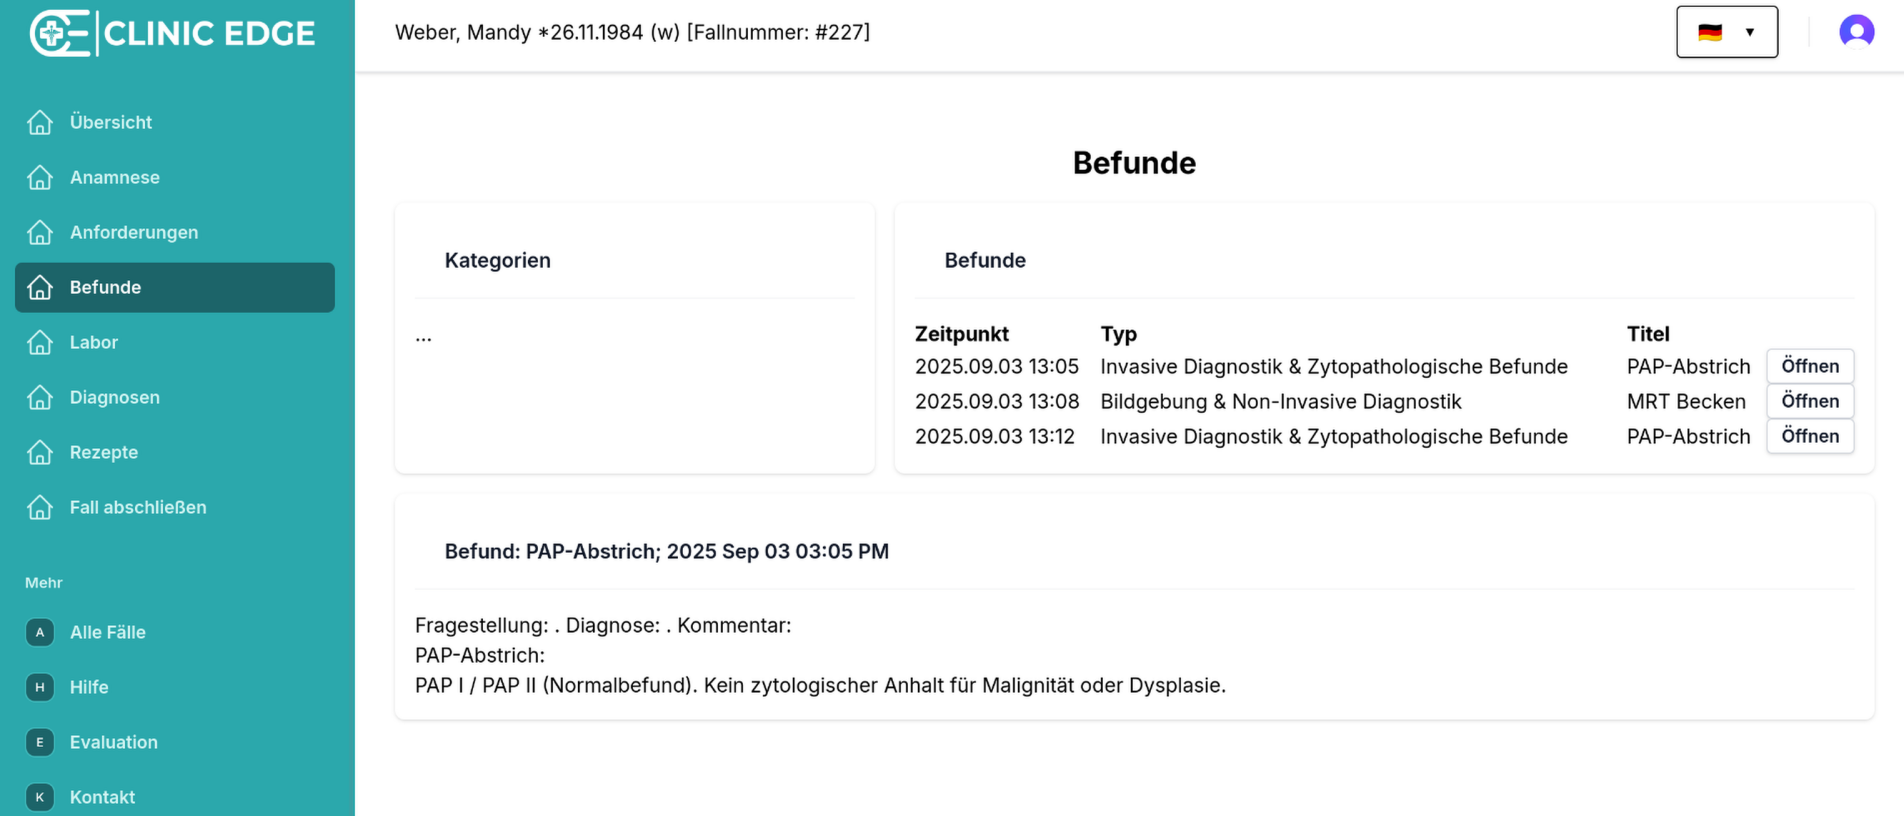The height and width of the screenshot is (816, 1904).
Task: Open the PAP-Abstrich report from 13:05
Action: pyautogui.click(x=1809, y=366)
